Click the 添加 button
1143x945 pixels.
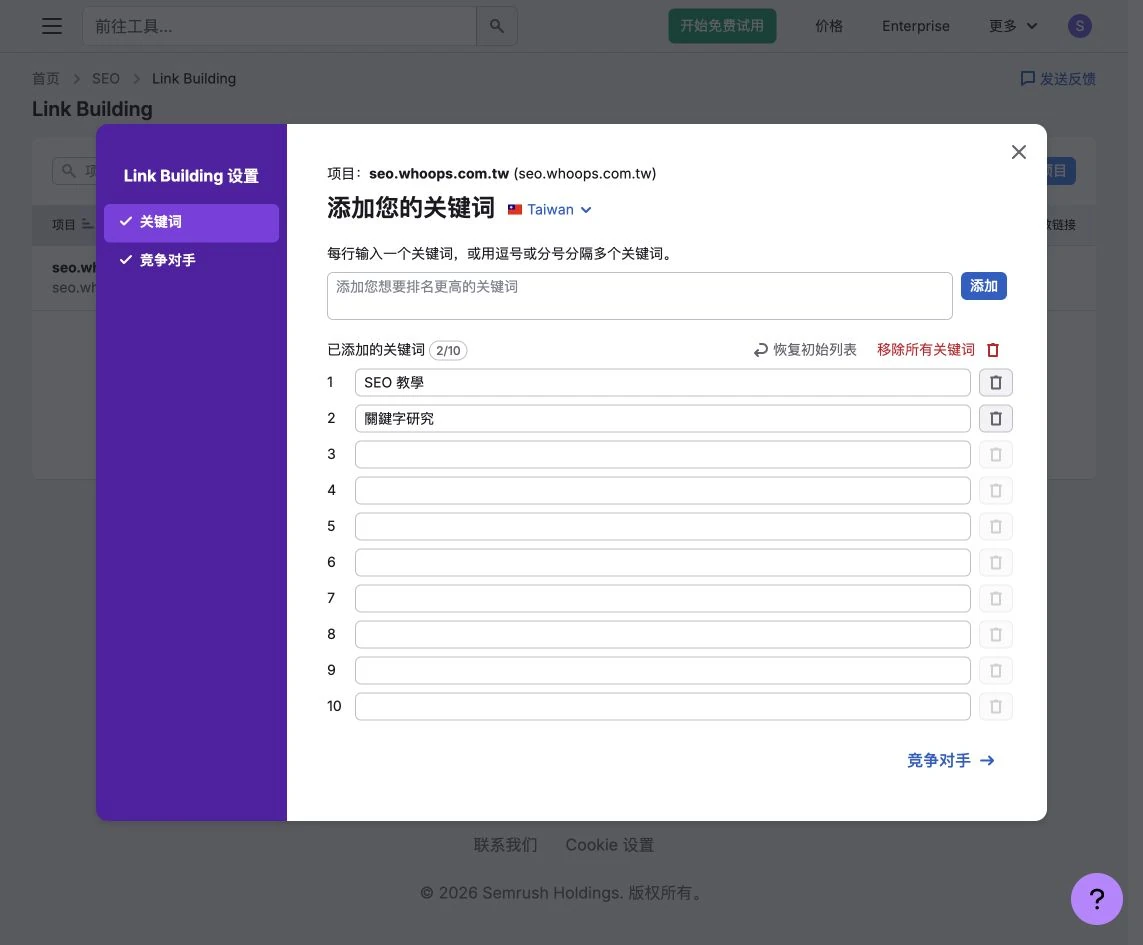click(983, 286)
